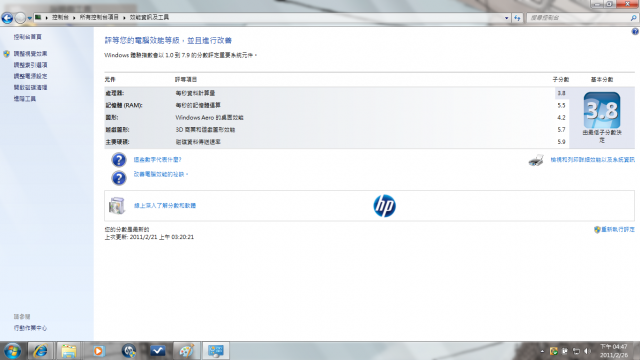Open view and print detailed performance link
Image resolution: width=640 pixels, height=360 pixels.
pyautogui.click(x=592, y=160)
